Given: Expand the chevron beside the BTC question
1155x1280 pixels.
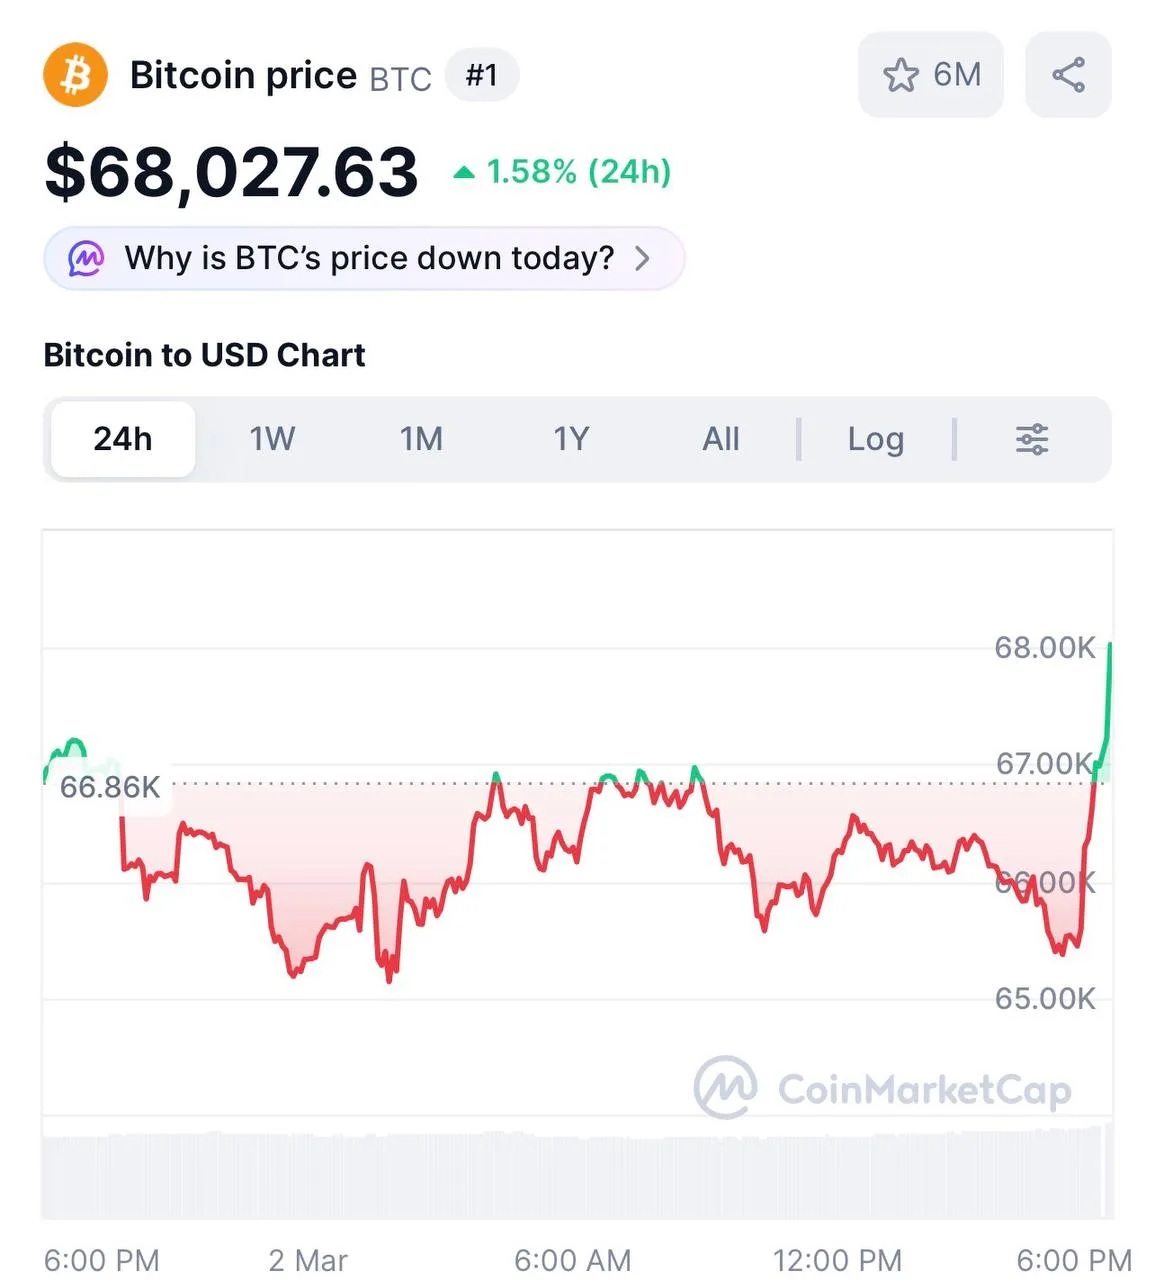Looking at the screenshot, I should (x=642, y=259).
